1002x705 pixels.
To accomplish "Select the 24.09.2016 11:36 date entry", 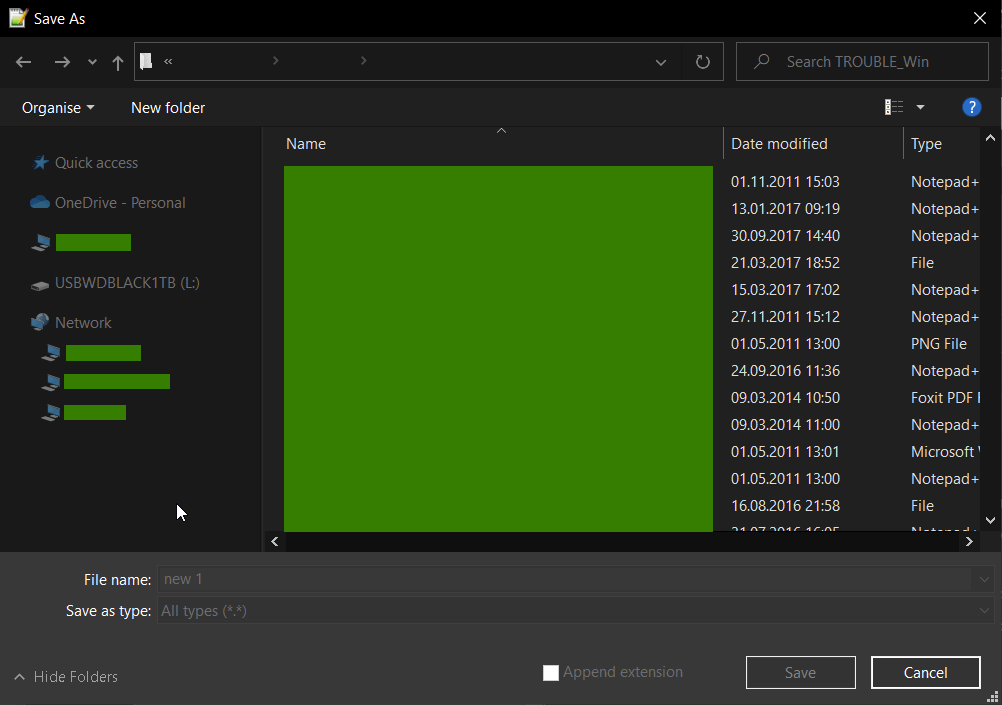I will pos(785,371).
